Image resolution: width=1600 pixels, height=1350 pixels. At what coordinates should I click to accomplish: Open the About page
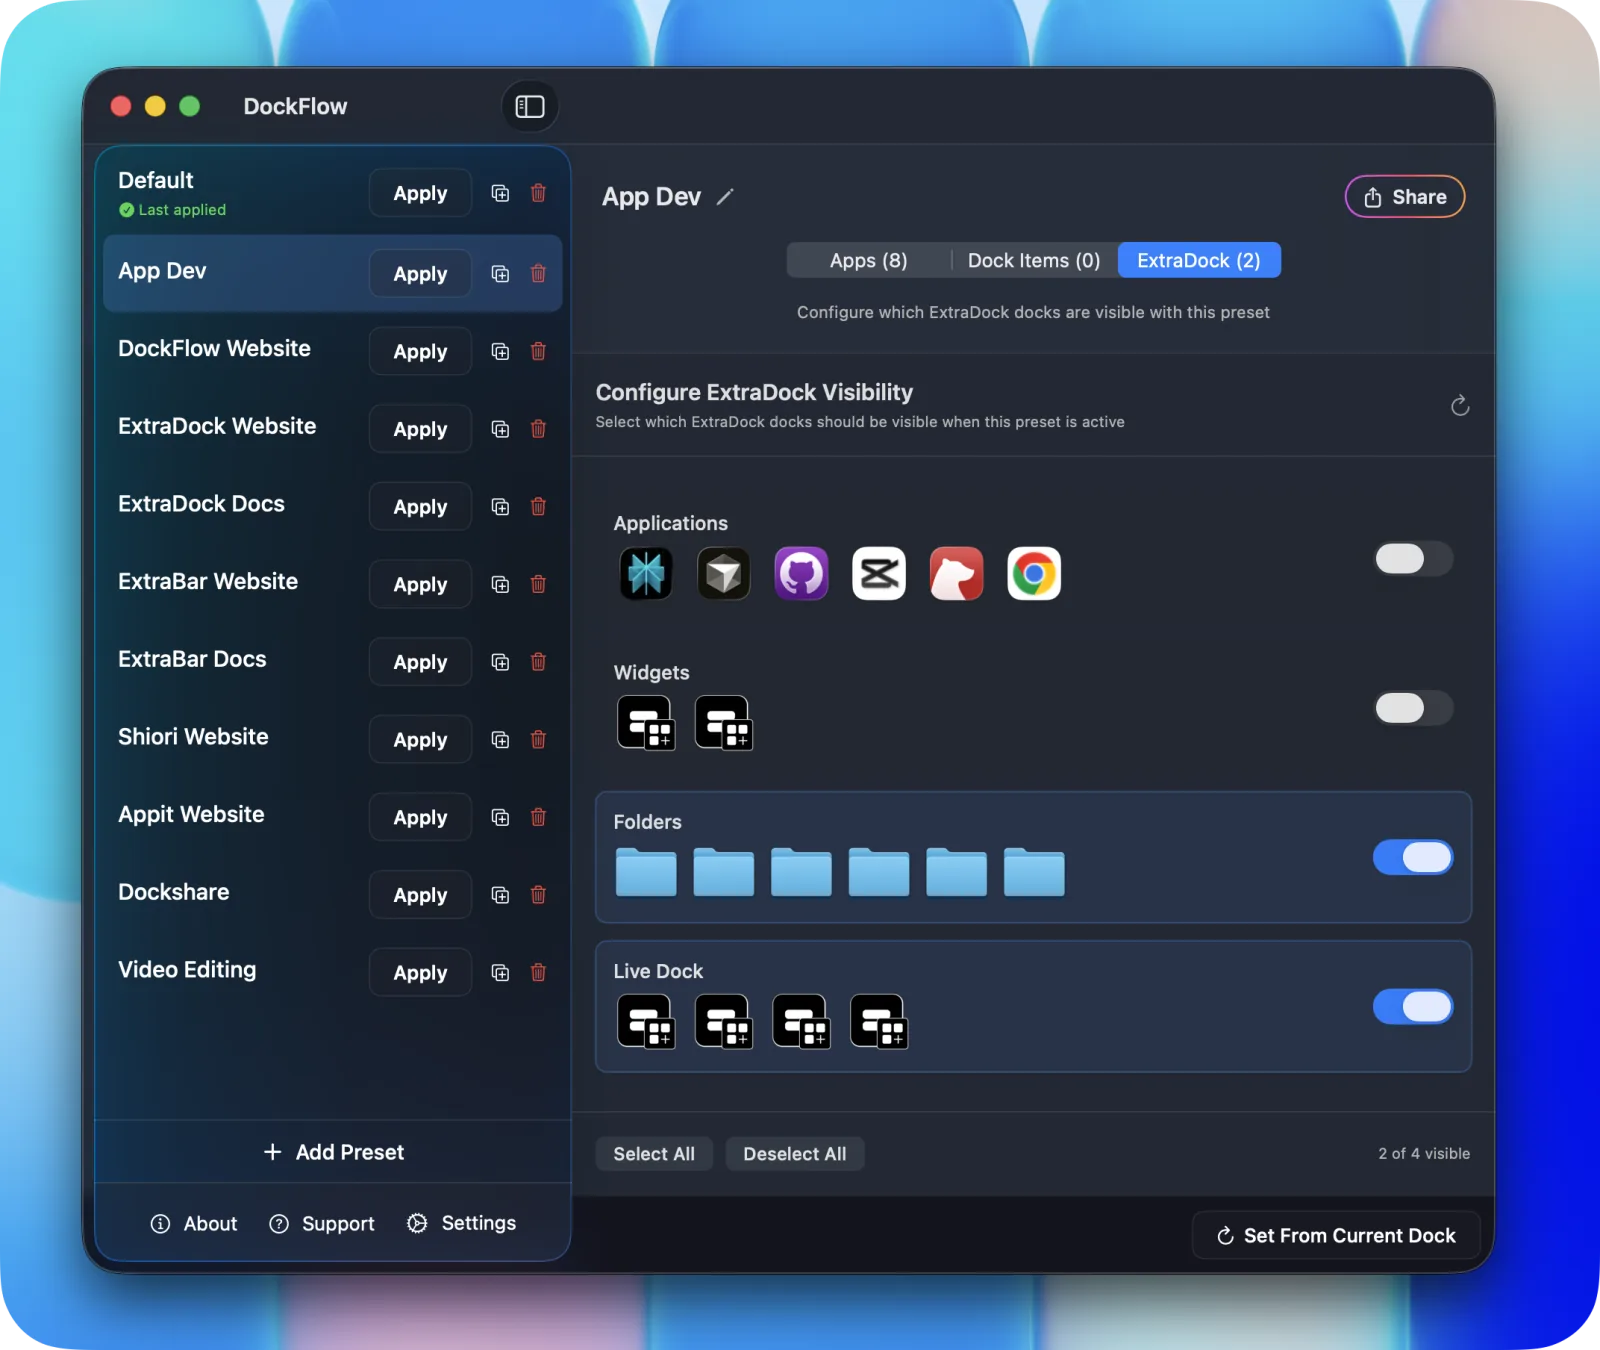194,1224
